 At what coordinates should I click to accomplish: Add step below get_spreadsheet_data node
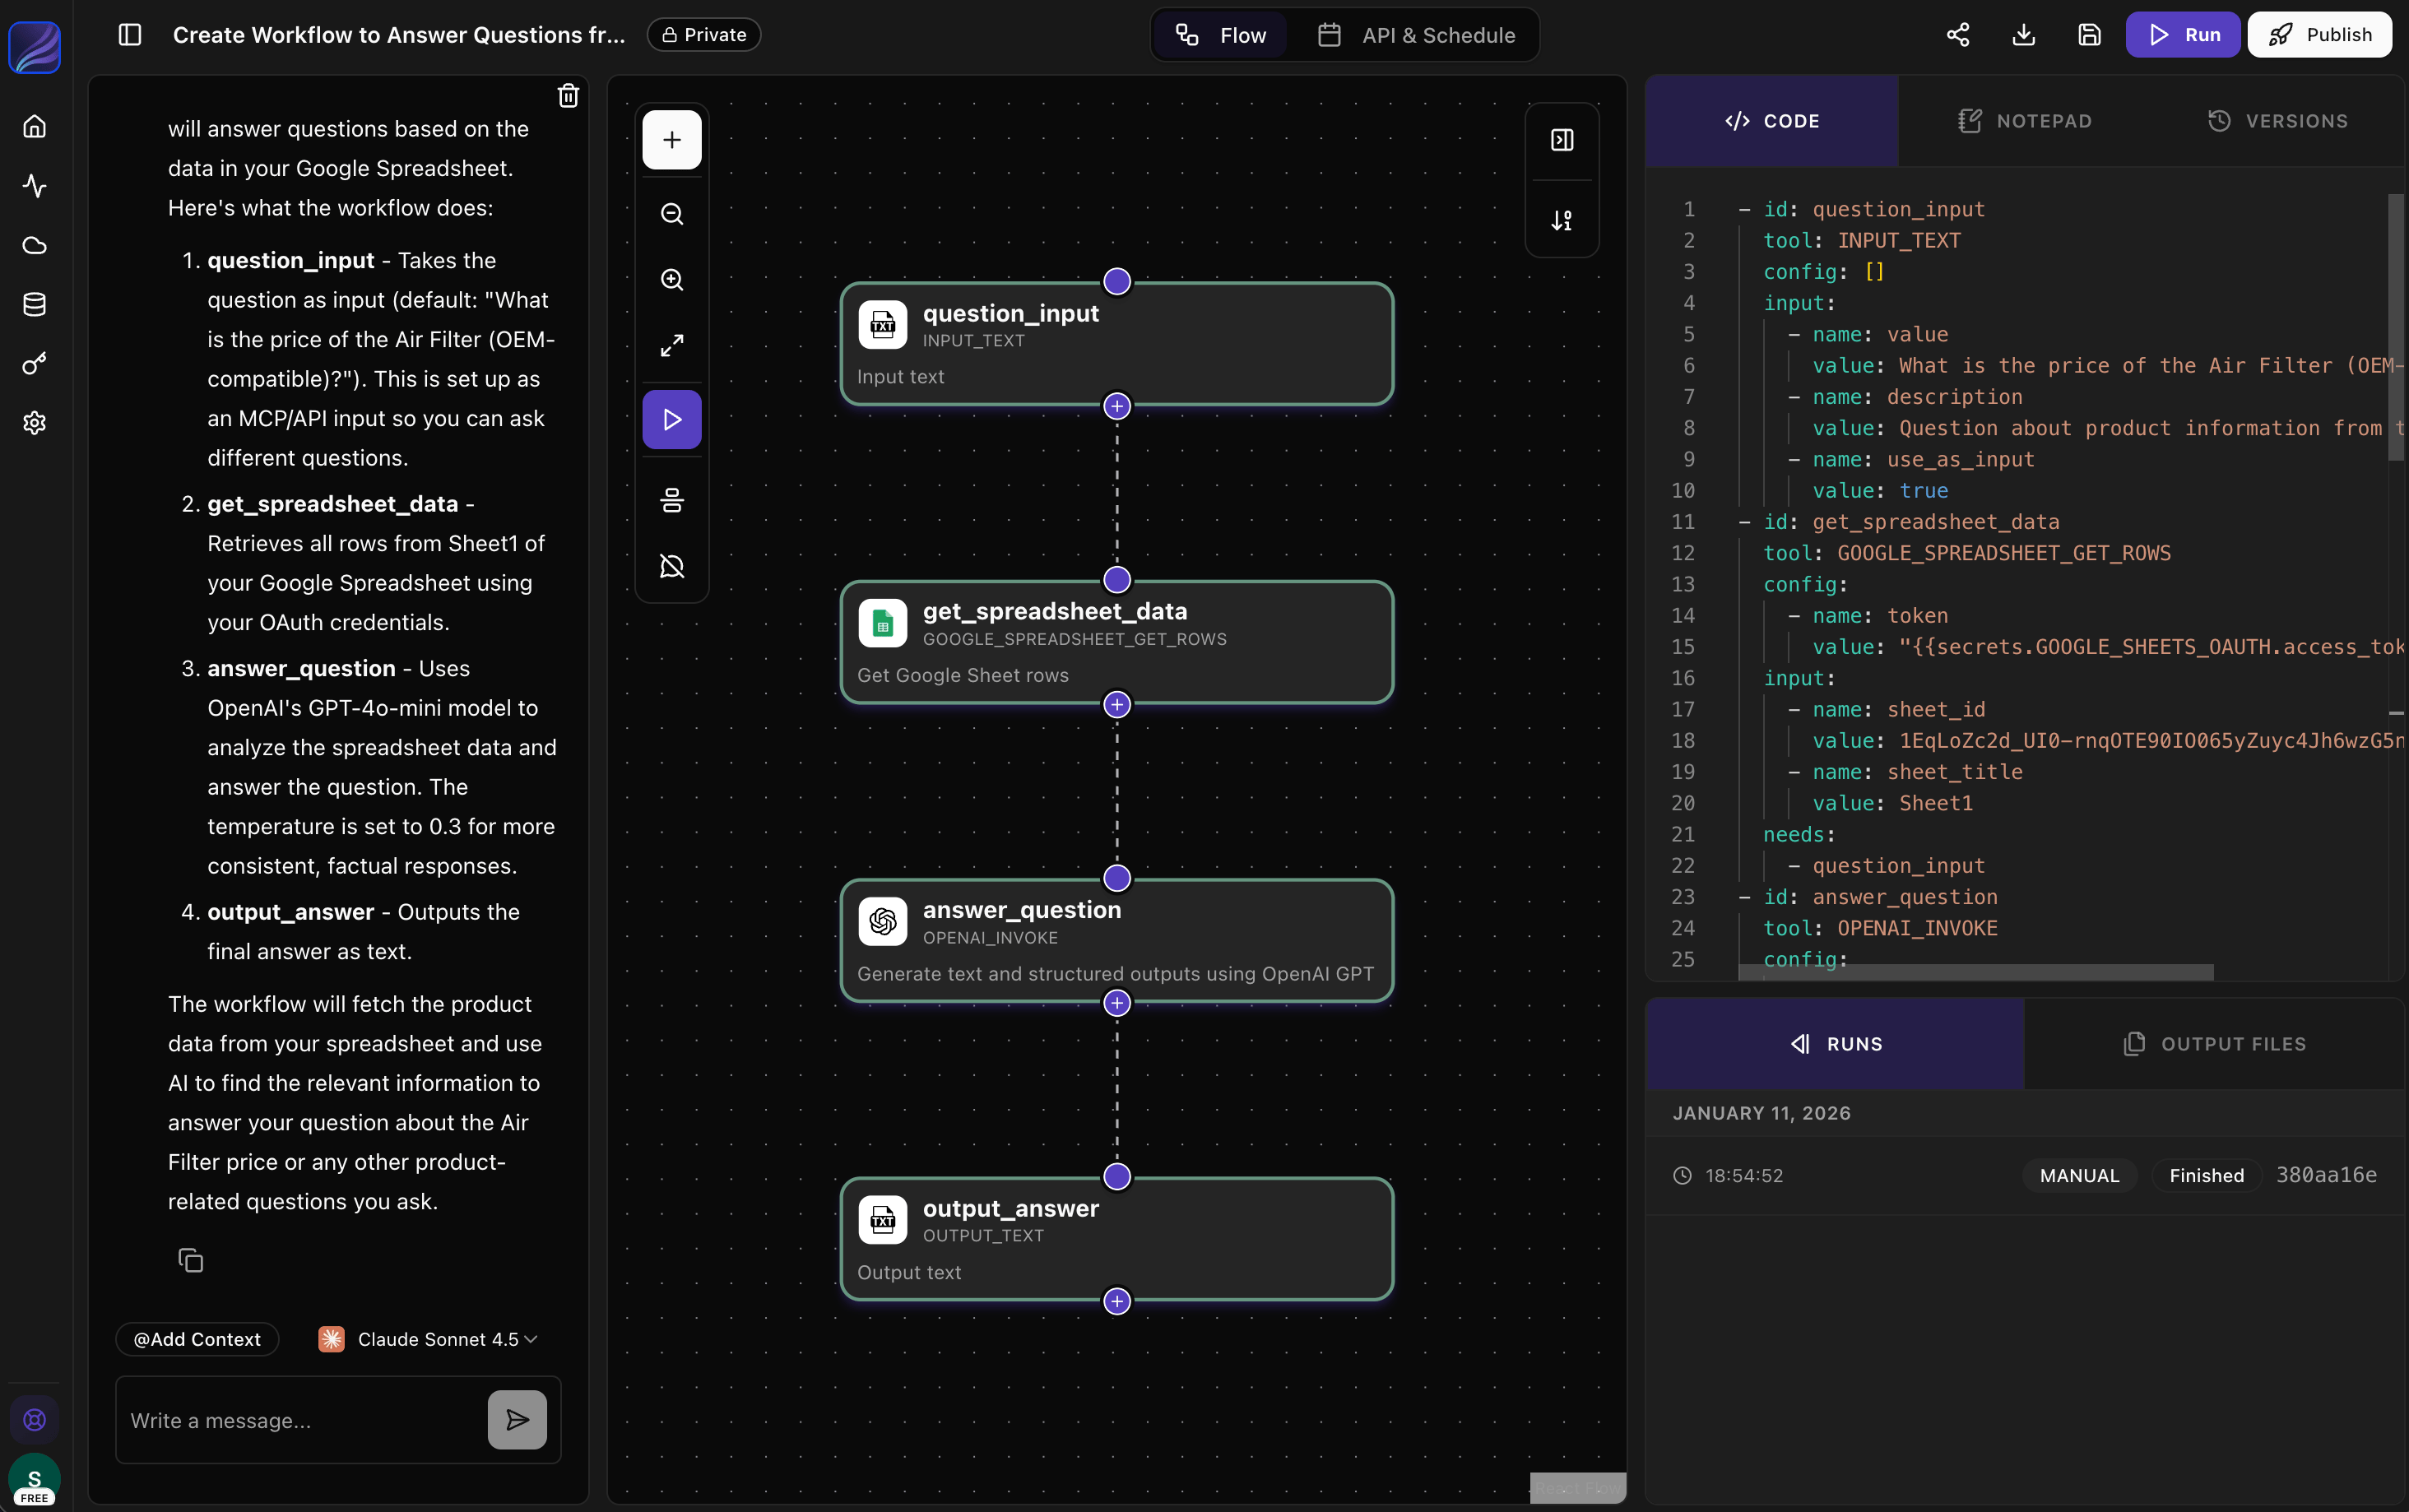tap(1117, 705)
